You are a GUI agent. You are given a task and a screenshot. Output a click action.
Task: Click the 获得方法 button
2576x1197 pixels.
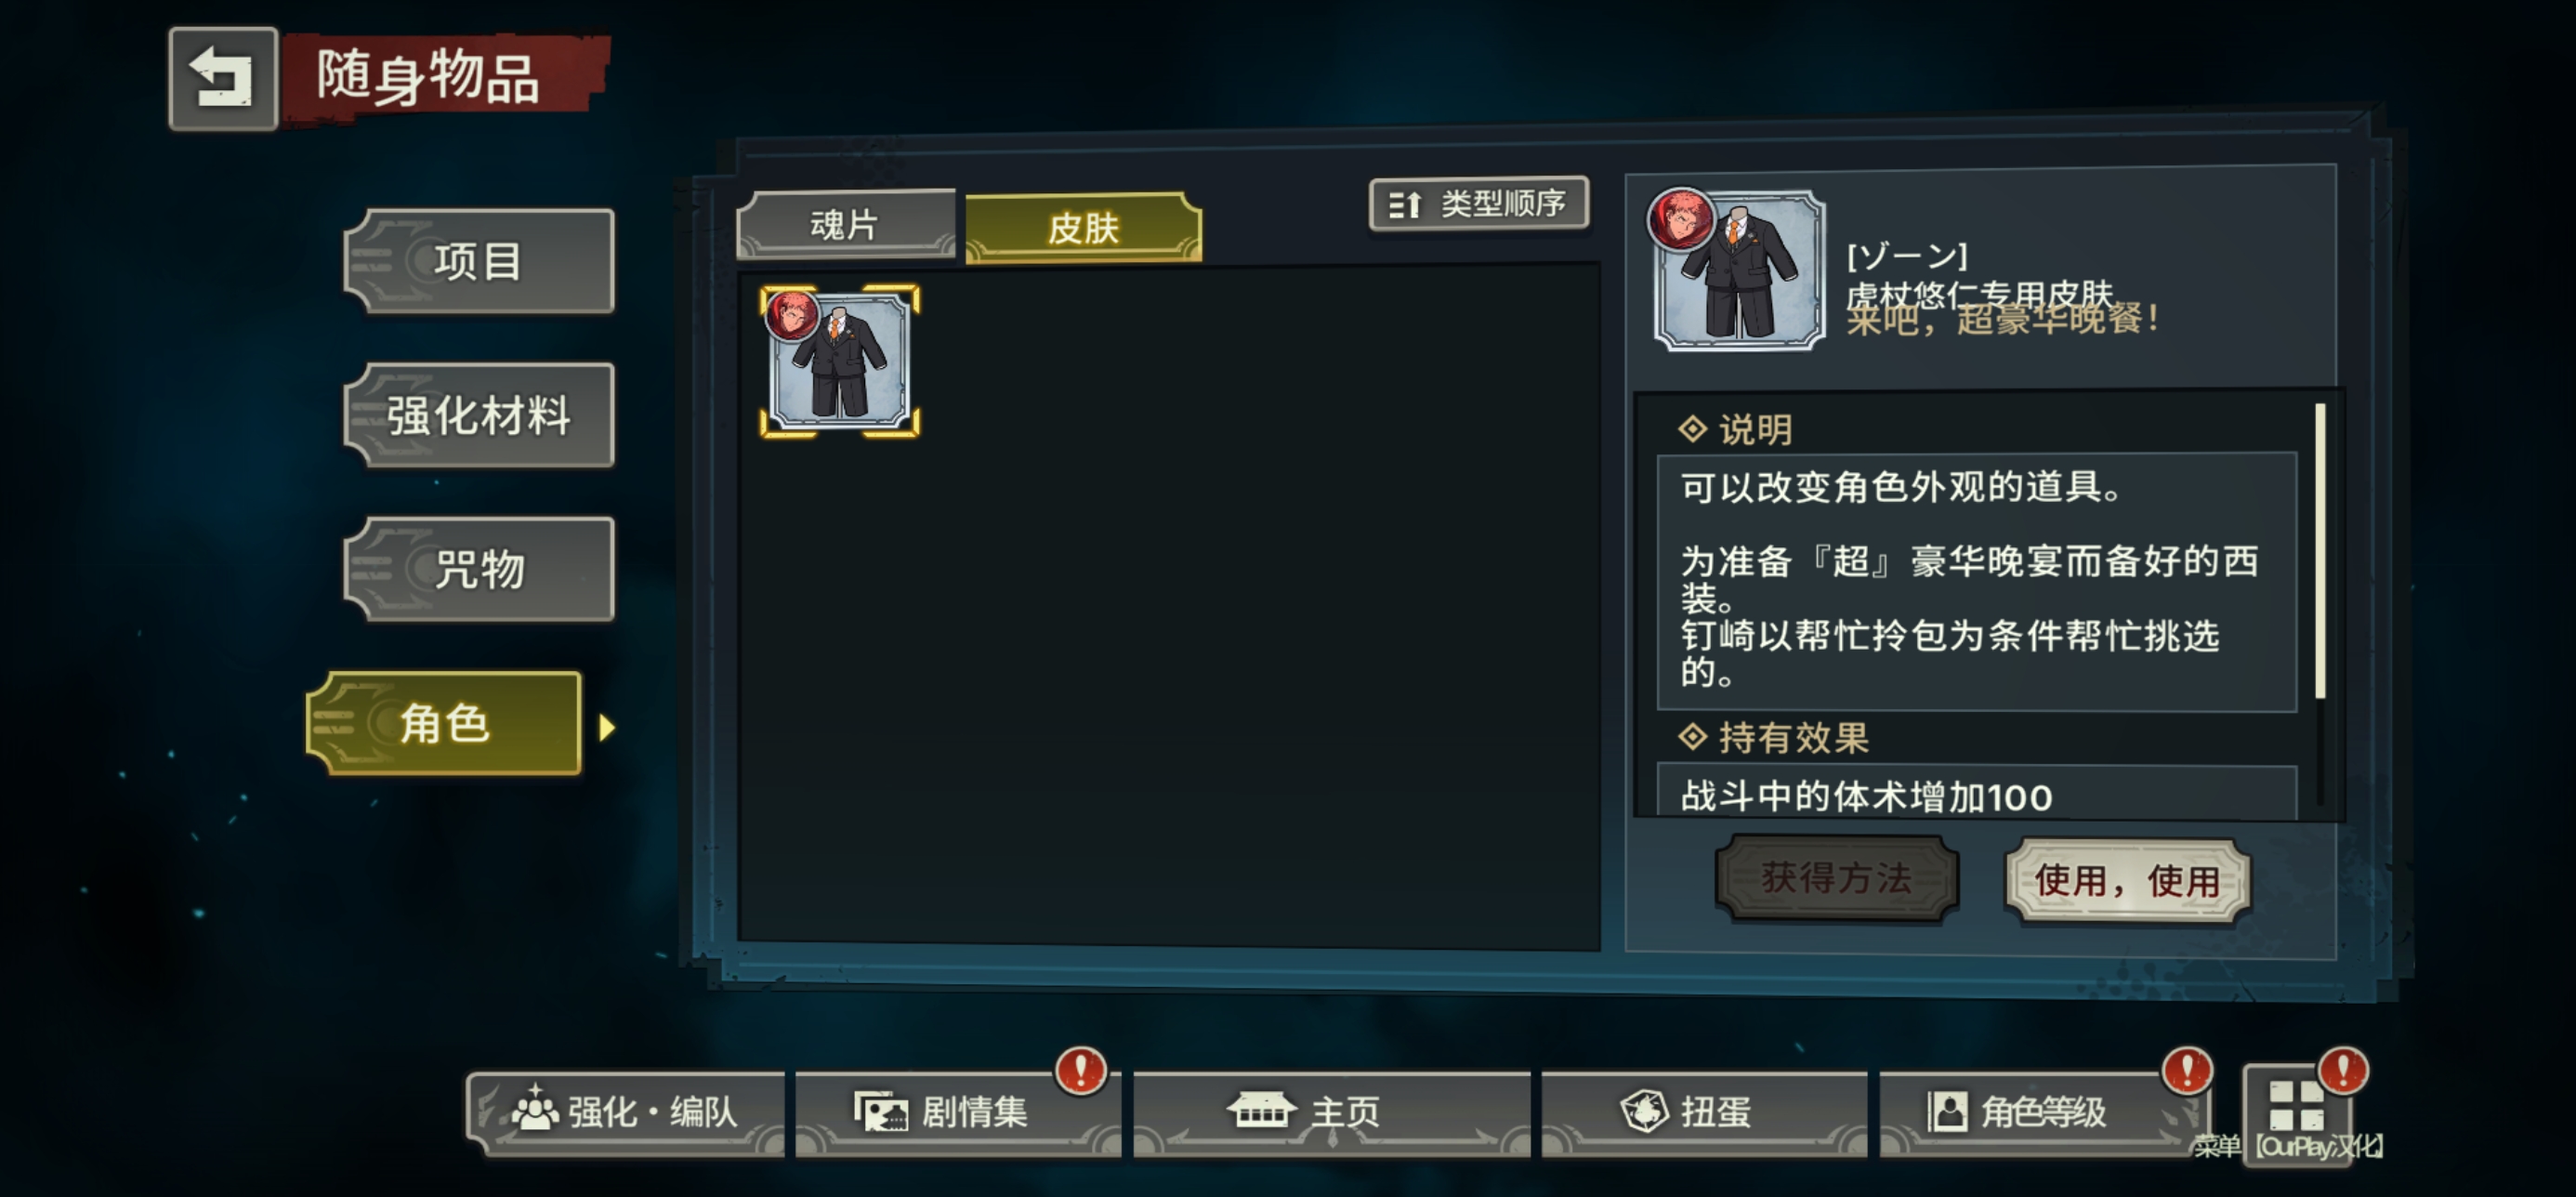[1836, 878]
